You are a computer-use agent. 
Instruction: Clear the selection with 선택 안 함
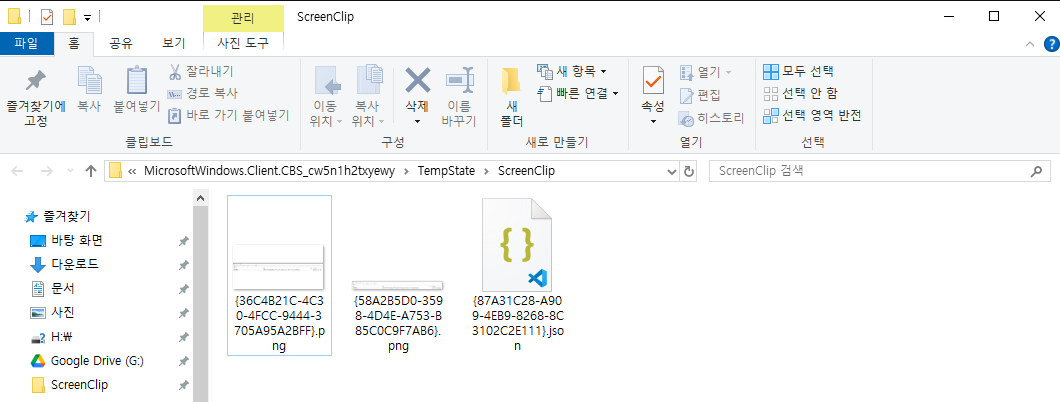click(802, 93)
